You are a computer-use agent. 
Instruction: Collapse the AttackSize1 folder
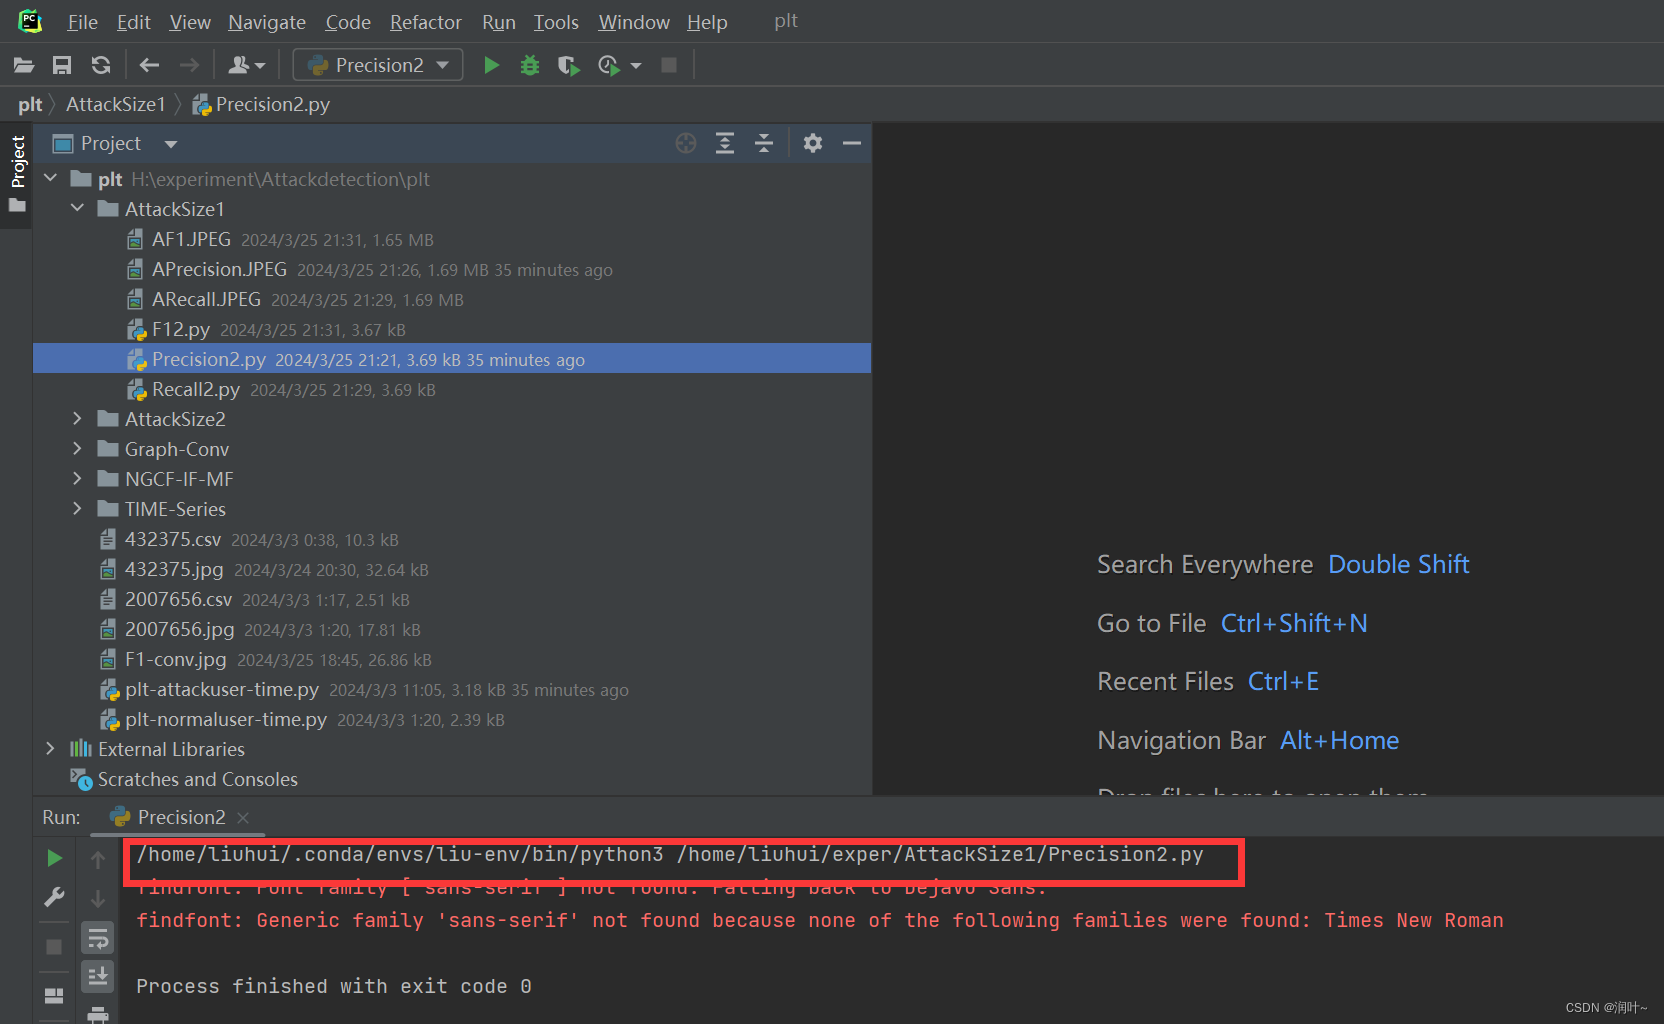tap(78, 208)
